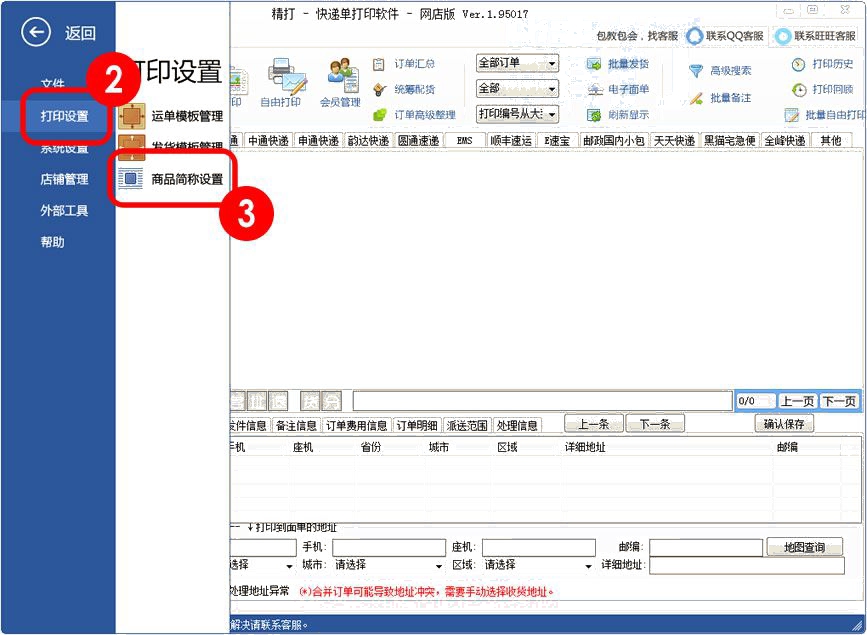Click the back arrow circle icon
This screenshot has height=635, width=867.
tap(36, 33)
